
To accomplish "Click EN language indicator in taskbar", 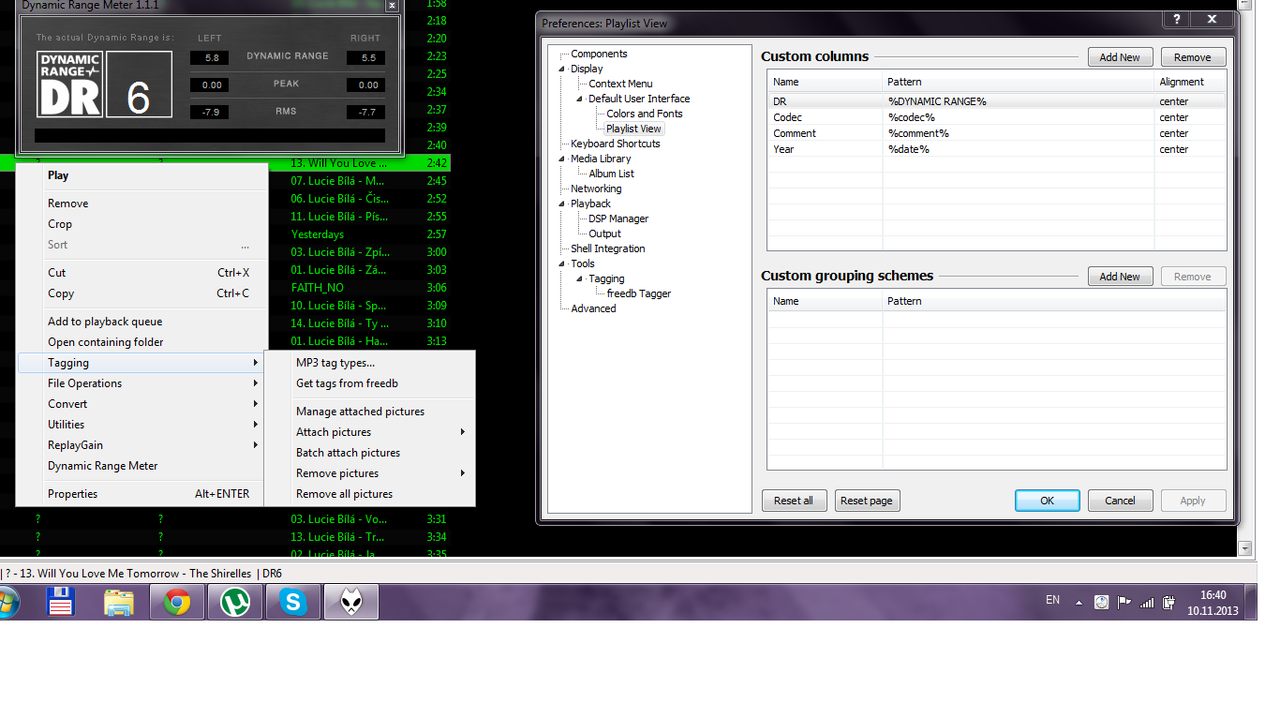I will coord(1052,600).
